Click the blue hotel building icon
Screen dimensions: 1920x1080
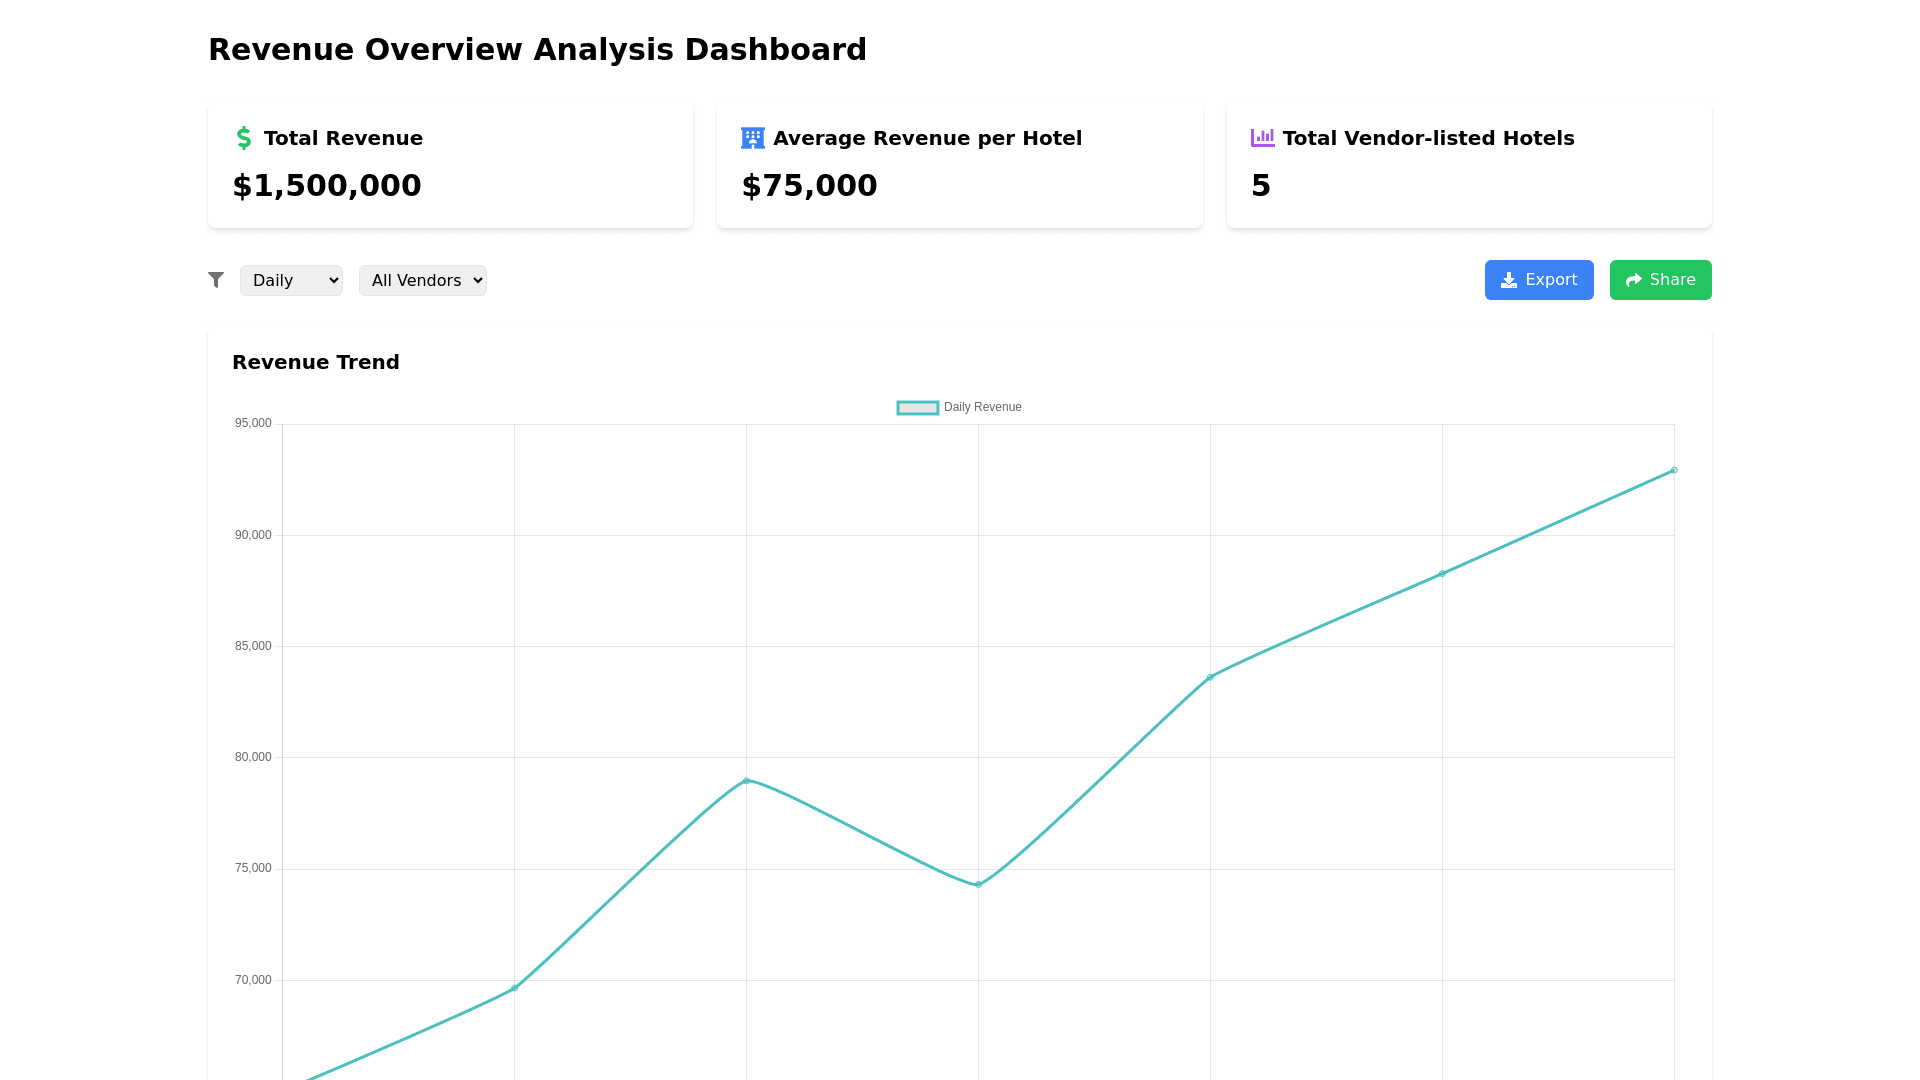[x=752, y=138]
